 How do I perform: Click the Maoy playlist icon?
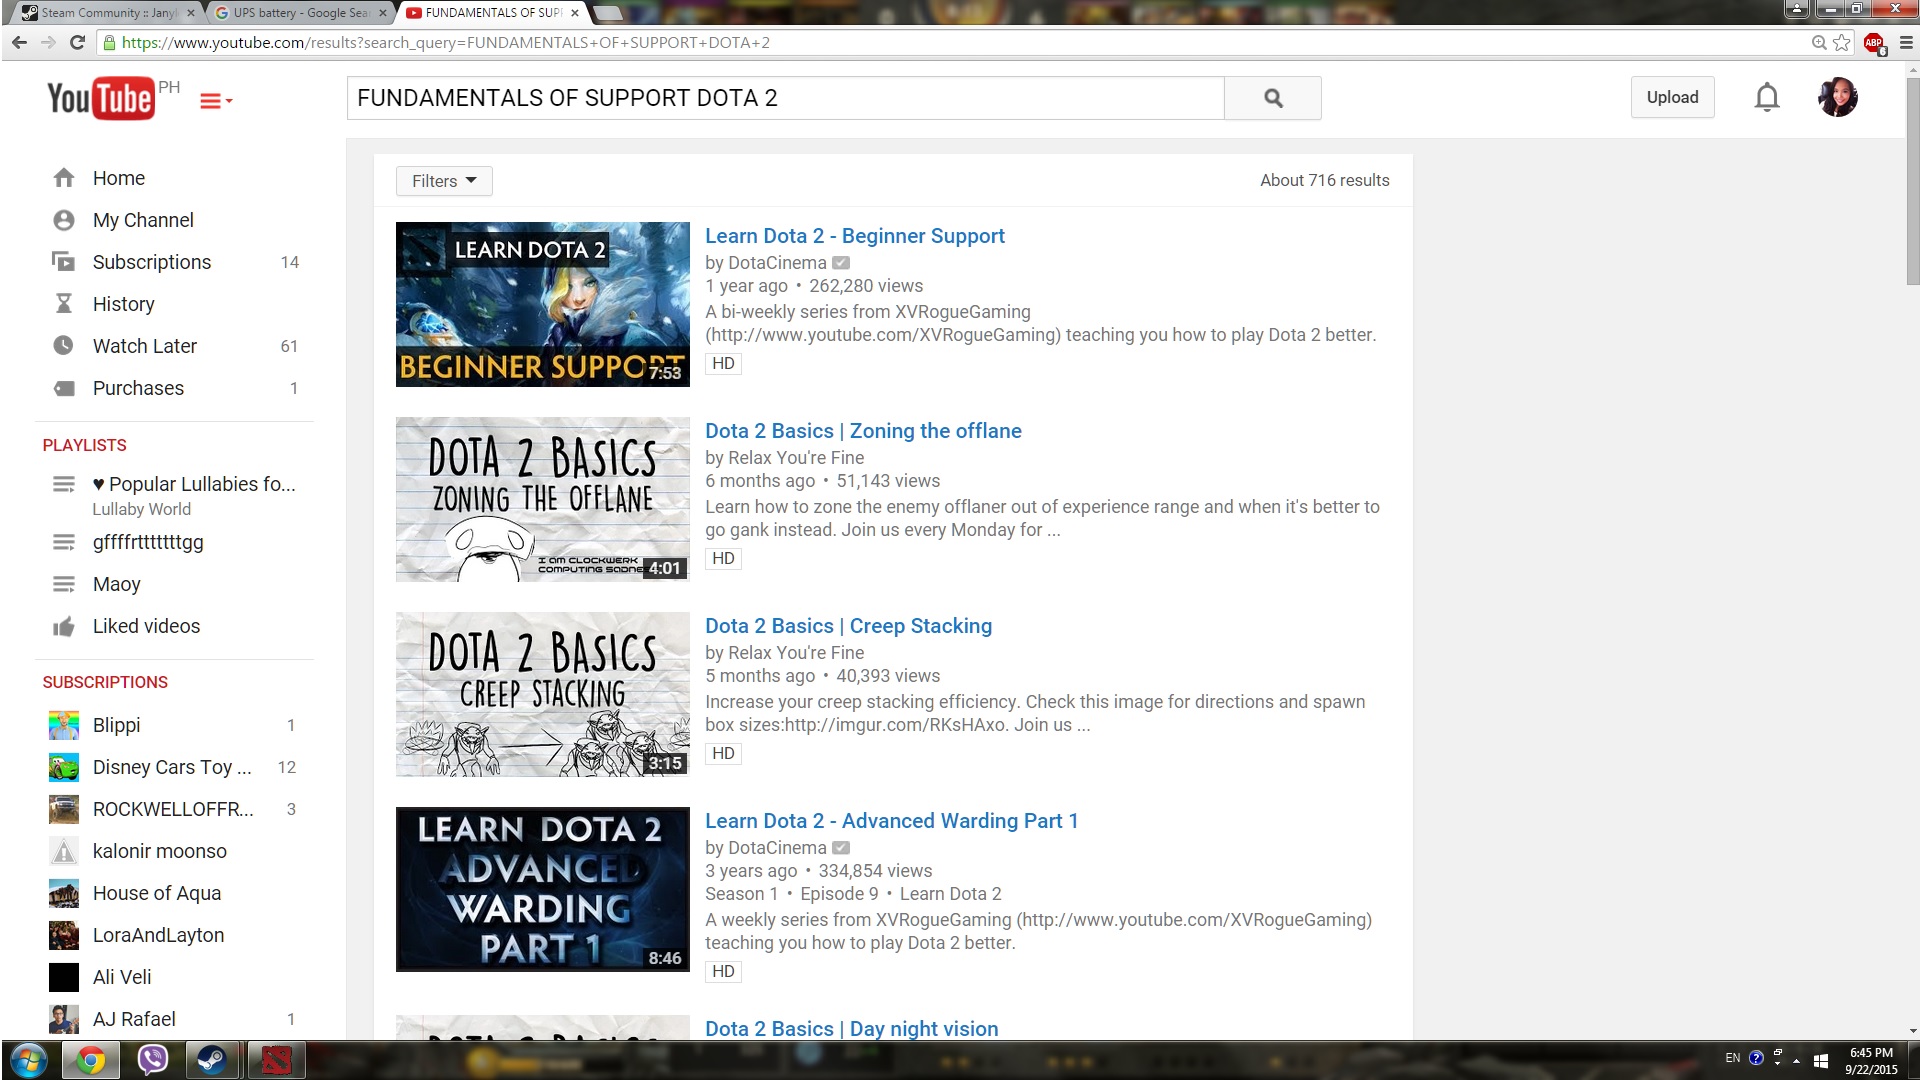click(x=64, y=584)
